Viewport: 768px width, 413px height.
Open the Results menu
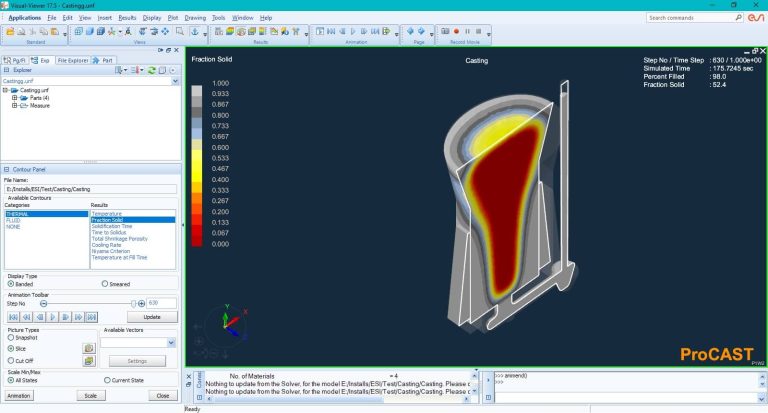tap(127, 18)
